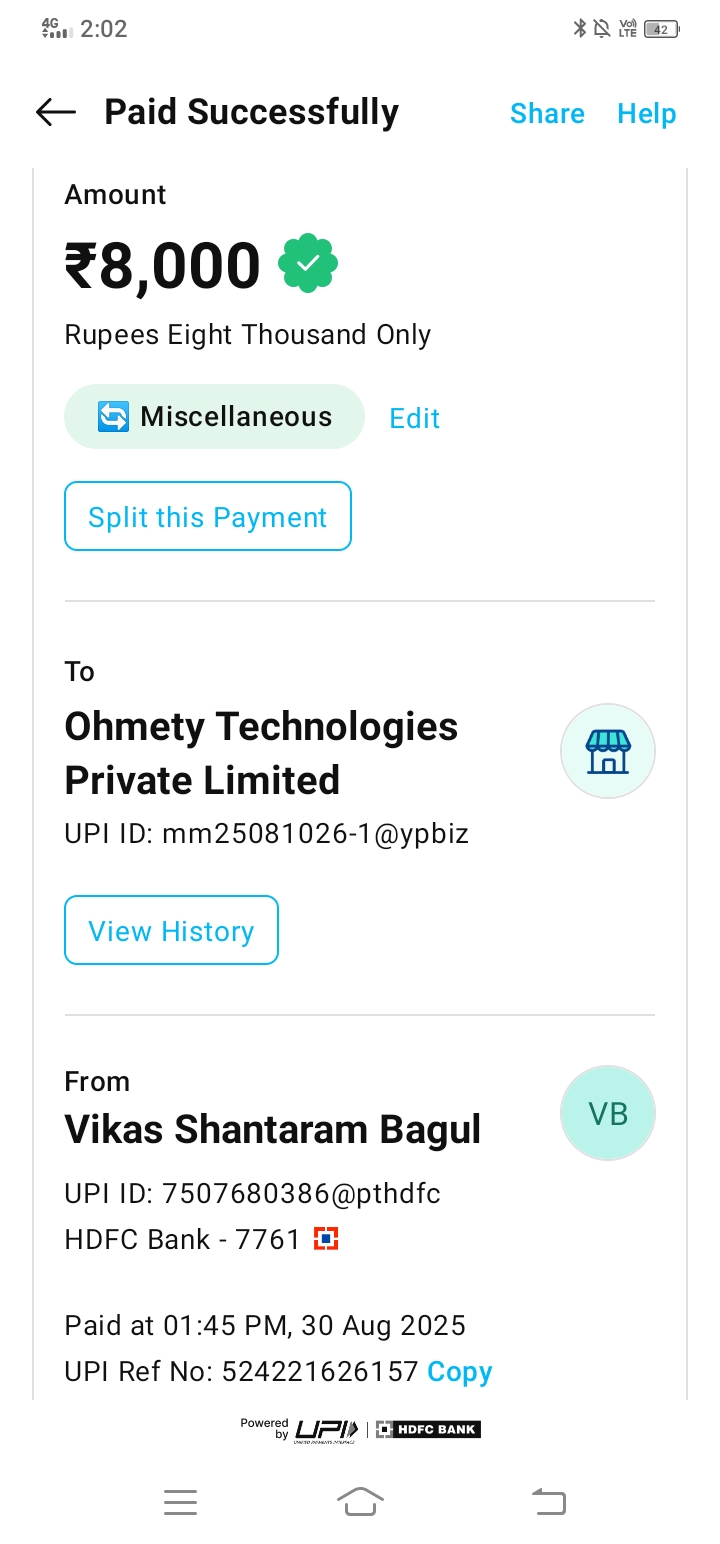
Task: Copy the UPI reference number
Action: 460,1372
